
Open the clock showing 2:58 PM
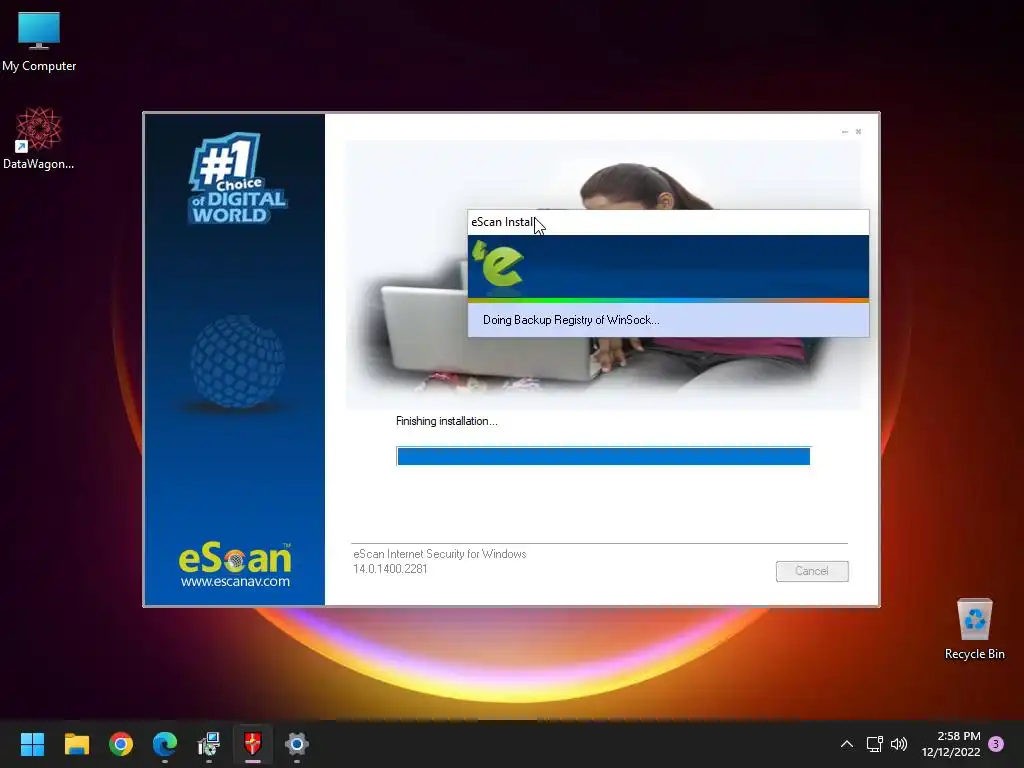[951, 744]
